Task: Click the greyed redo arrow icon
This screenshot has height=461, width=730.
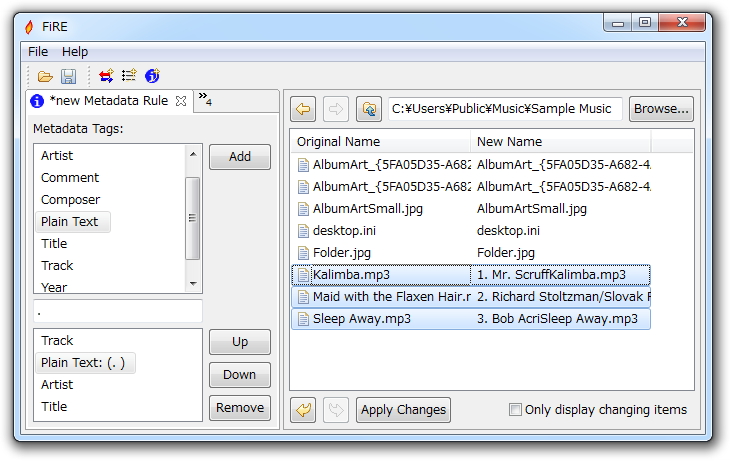Action: point(336,410)
